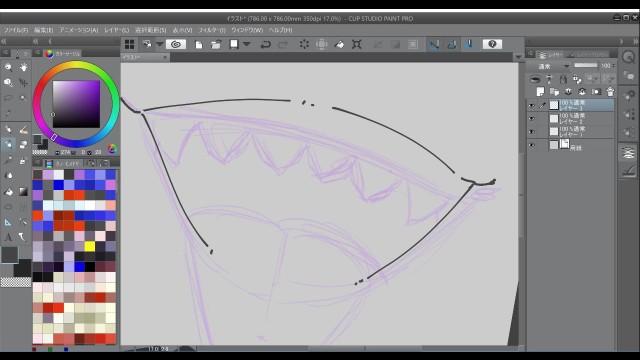
Task: Click the new layer icon in Layers panel
Action: point(540,91)
